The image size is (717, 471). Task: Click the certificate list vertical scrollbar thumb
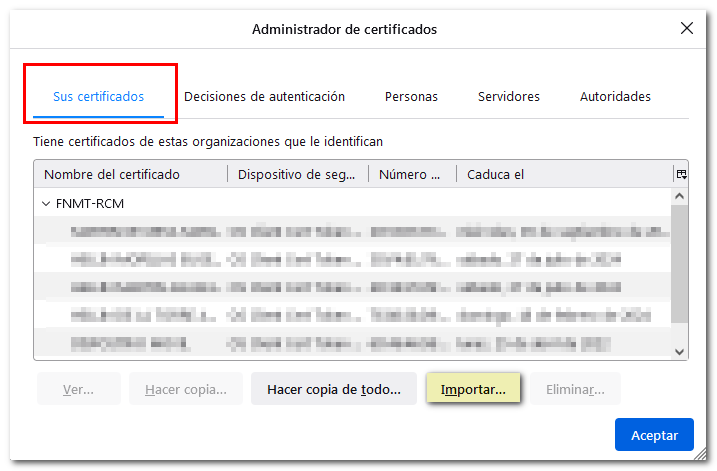point(681,265)
